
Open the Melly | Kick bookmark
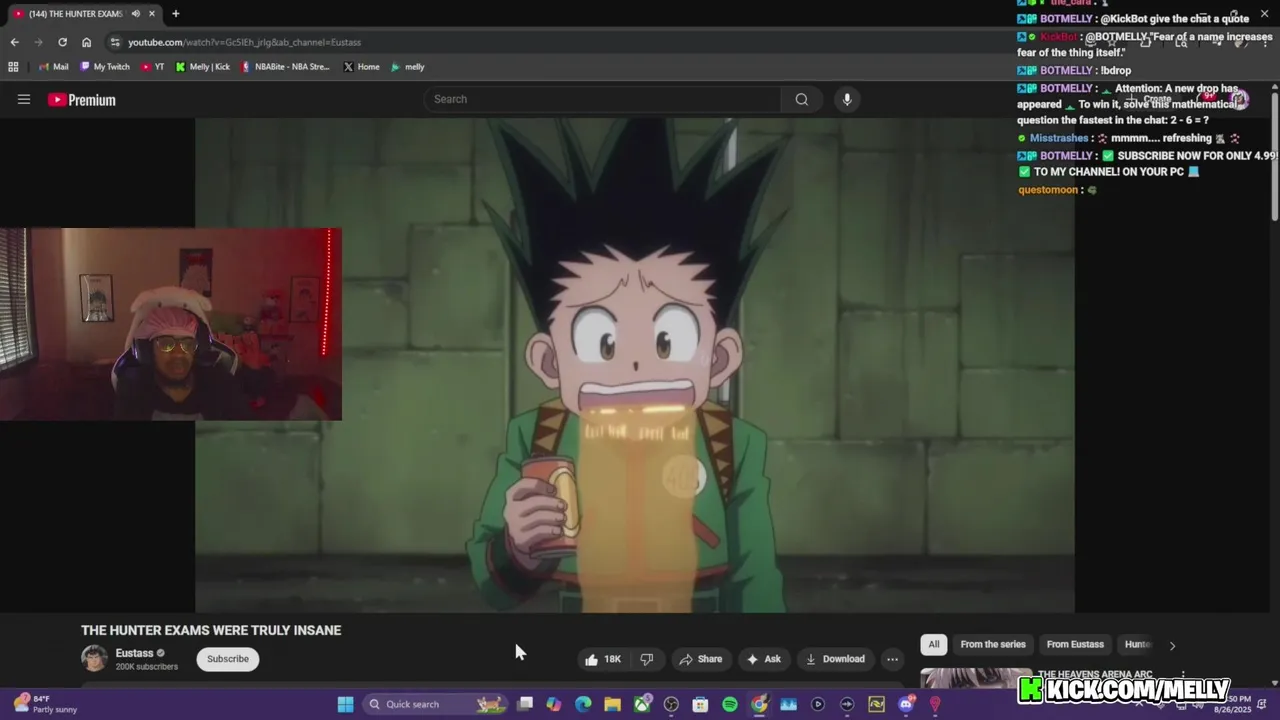tap(203, 67)
